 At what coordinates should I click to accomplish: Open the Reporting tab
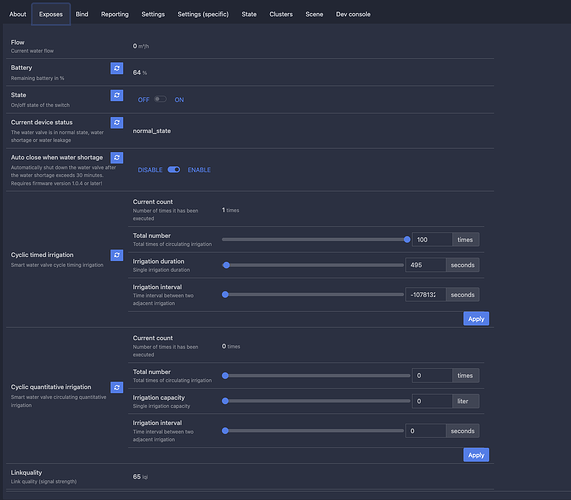(115, 14)
